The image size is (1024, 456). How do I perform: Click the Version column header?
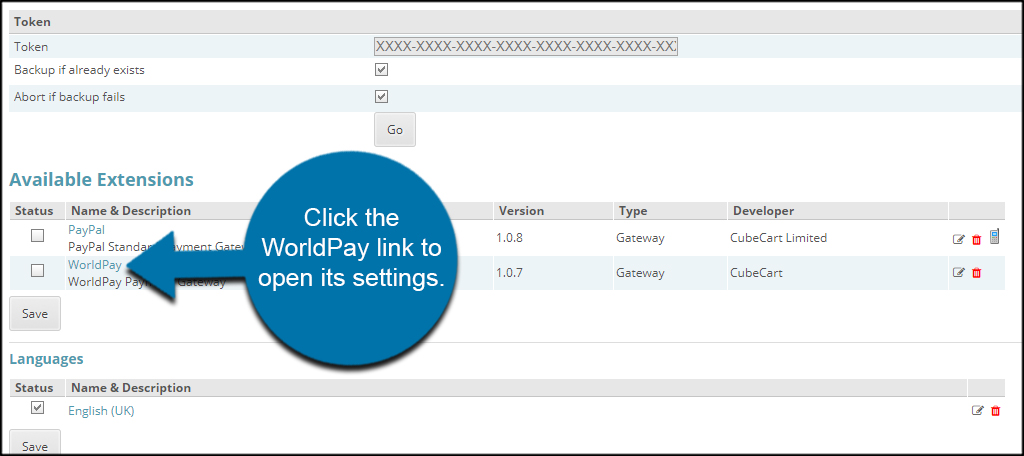pos(521,211)
